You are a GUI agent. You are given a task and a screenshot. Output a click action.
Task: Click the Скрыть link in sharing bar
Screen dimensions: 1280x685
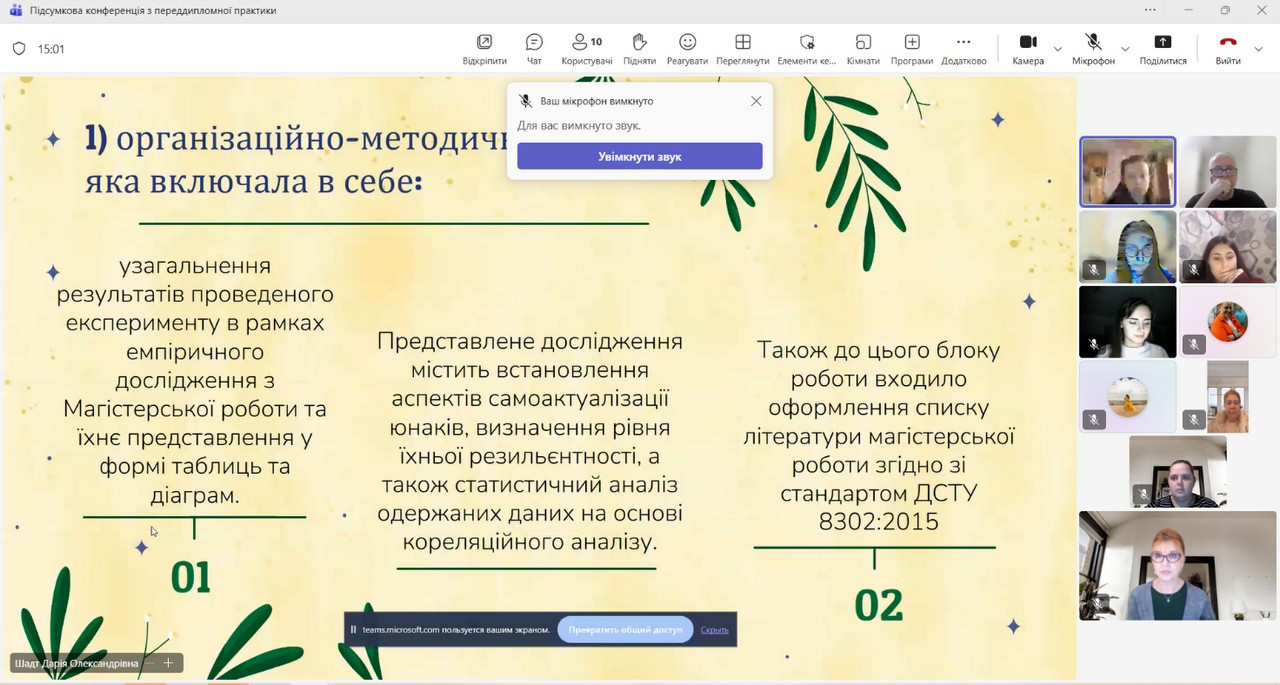(714, 629)
